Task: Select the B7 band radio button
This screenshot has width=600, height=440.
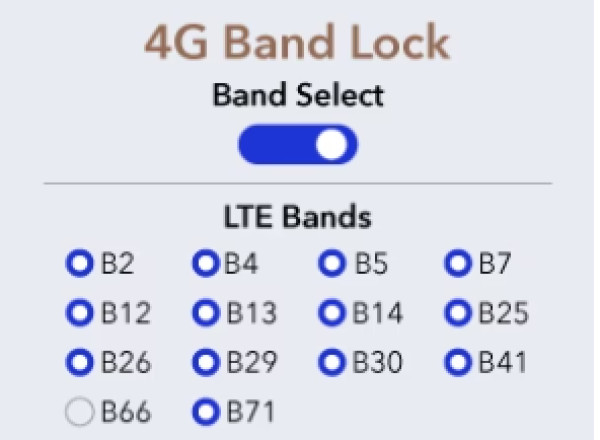Action: click(457, 264)
